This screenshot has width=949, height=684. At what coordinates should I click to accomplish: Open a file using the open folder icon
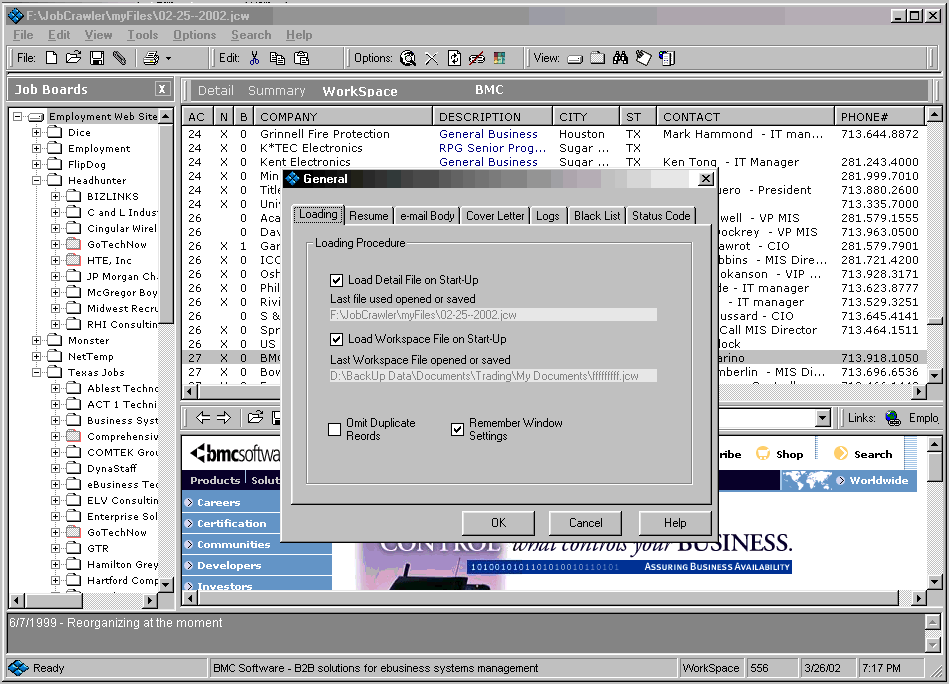pyautogui.click(x=72, y=57)
